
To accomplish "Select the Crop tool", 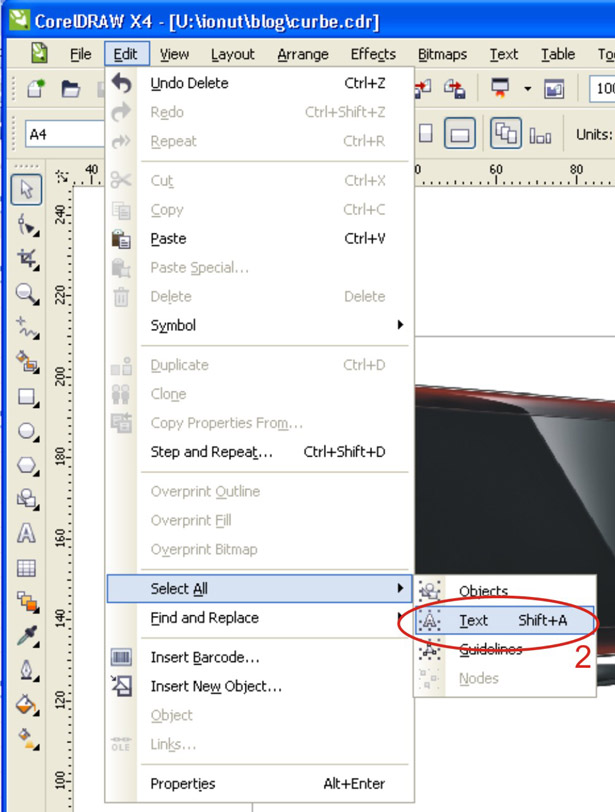I will 26,258.
